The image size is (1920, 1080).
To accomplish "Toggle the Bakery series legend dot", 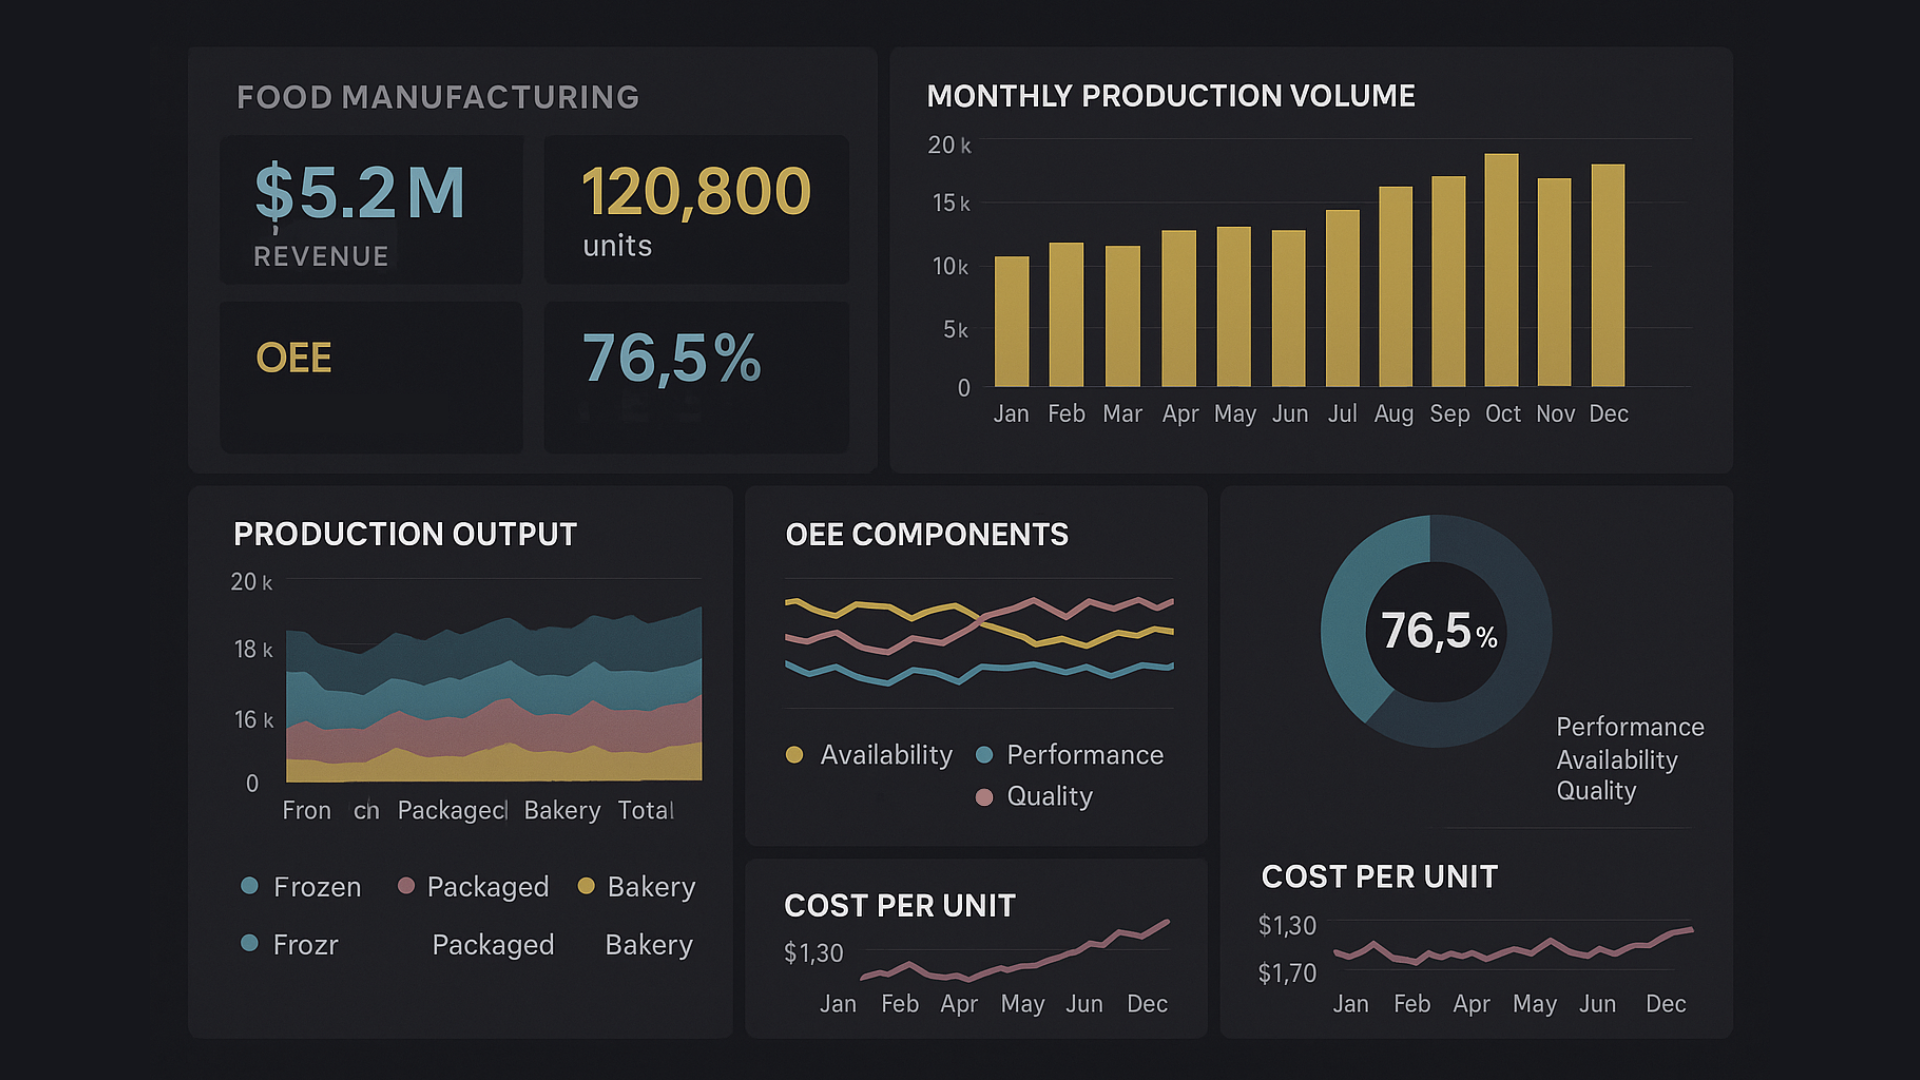I will (587, 886).
